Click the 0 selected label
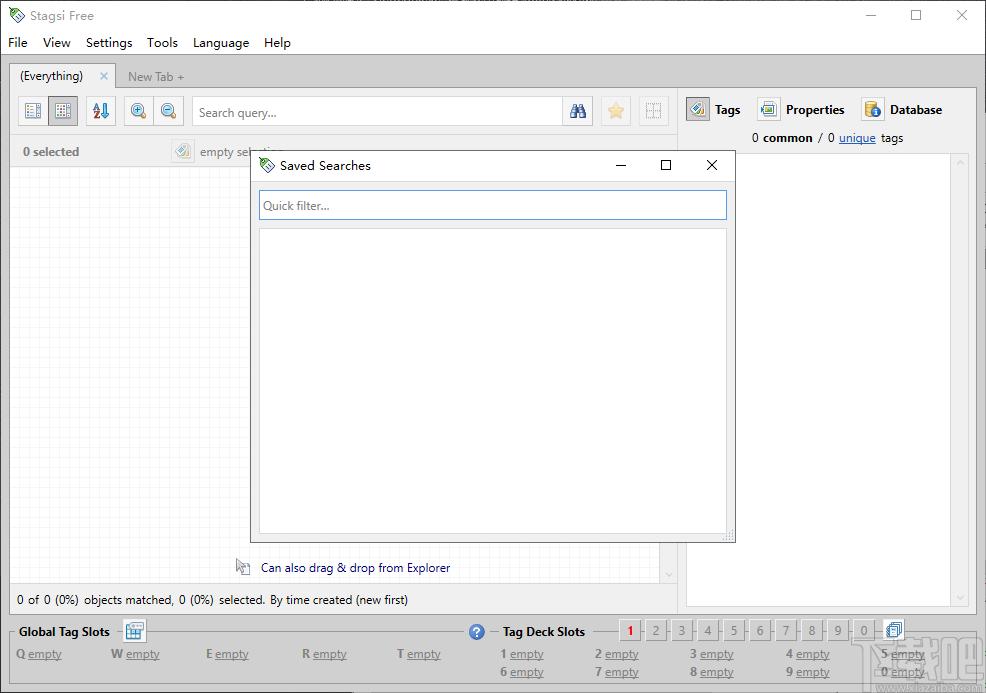Viewport: 986px width, 693px height. (x=51, y=152)
